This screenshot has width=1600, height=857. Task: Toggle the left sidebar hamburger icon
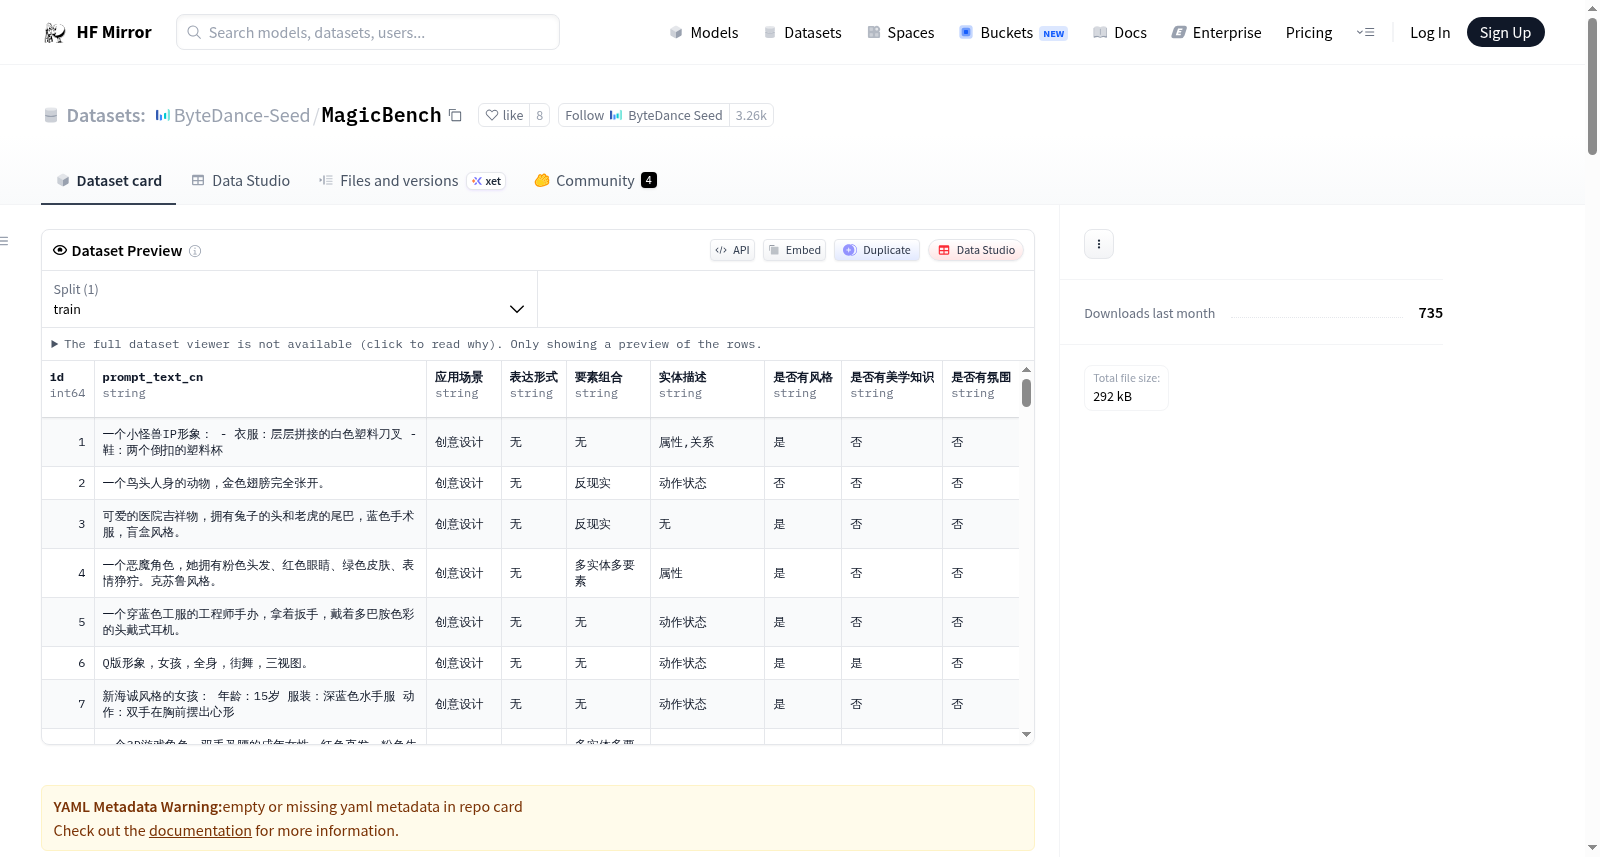pyautogui.click(x=4, y=241)
